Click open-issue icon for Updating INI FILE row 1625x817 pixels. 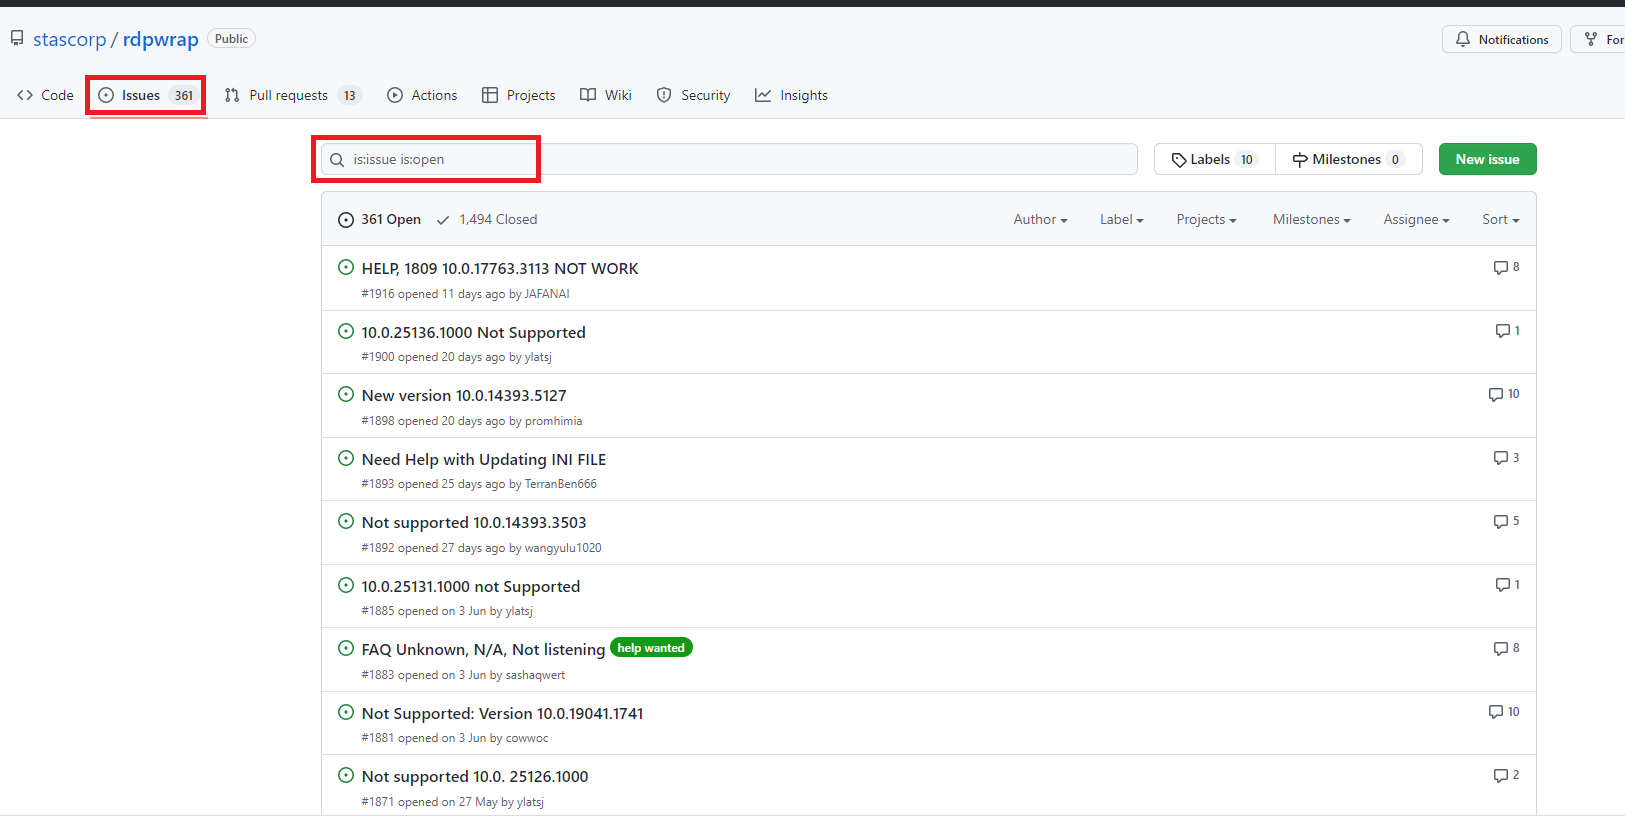[346, 458]
